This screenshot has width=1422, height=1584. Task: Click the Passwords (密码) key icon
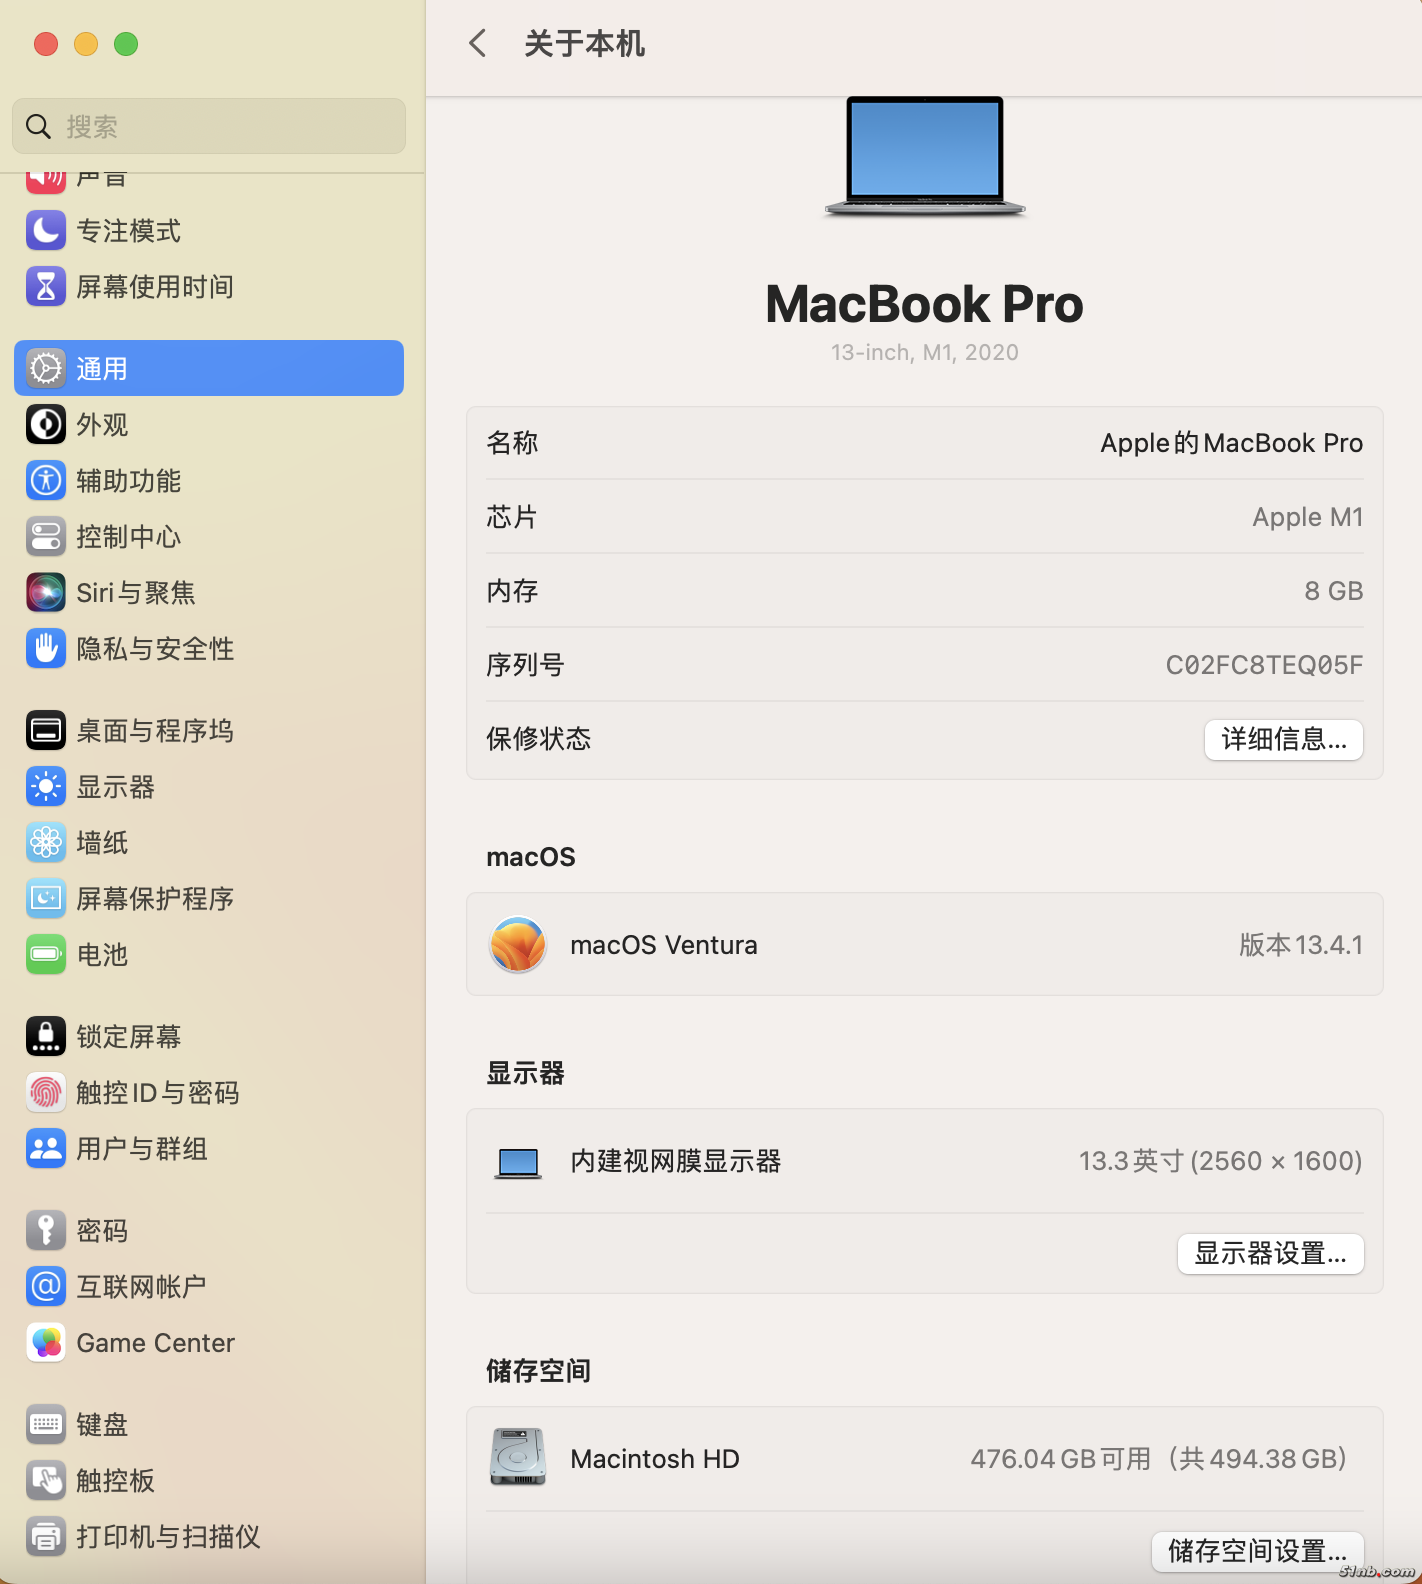click(46, 1231)
